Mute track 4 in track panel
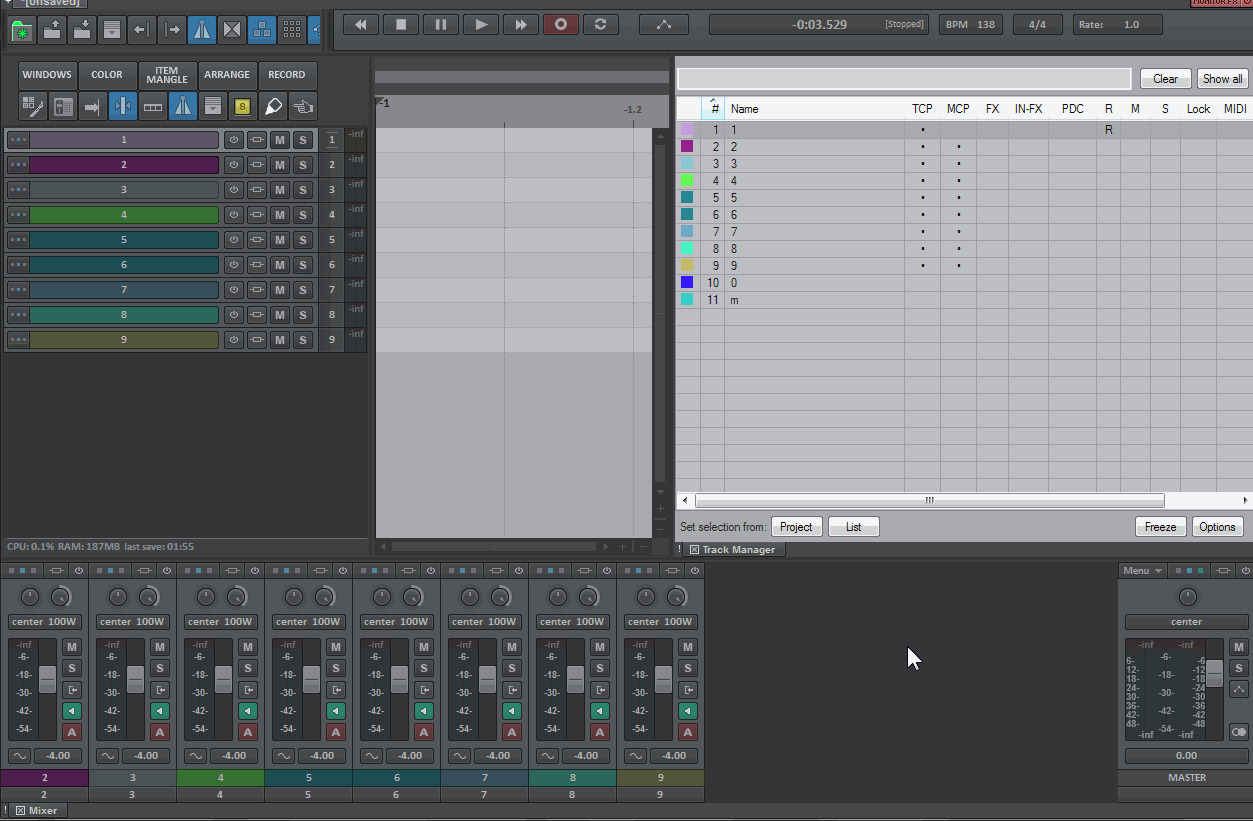Screen dimensions: 1253x821 tap(280, 215)
